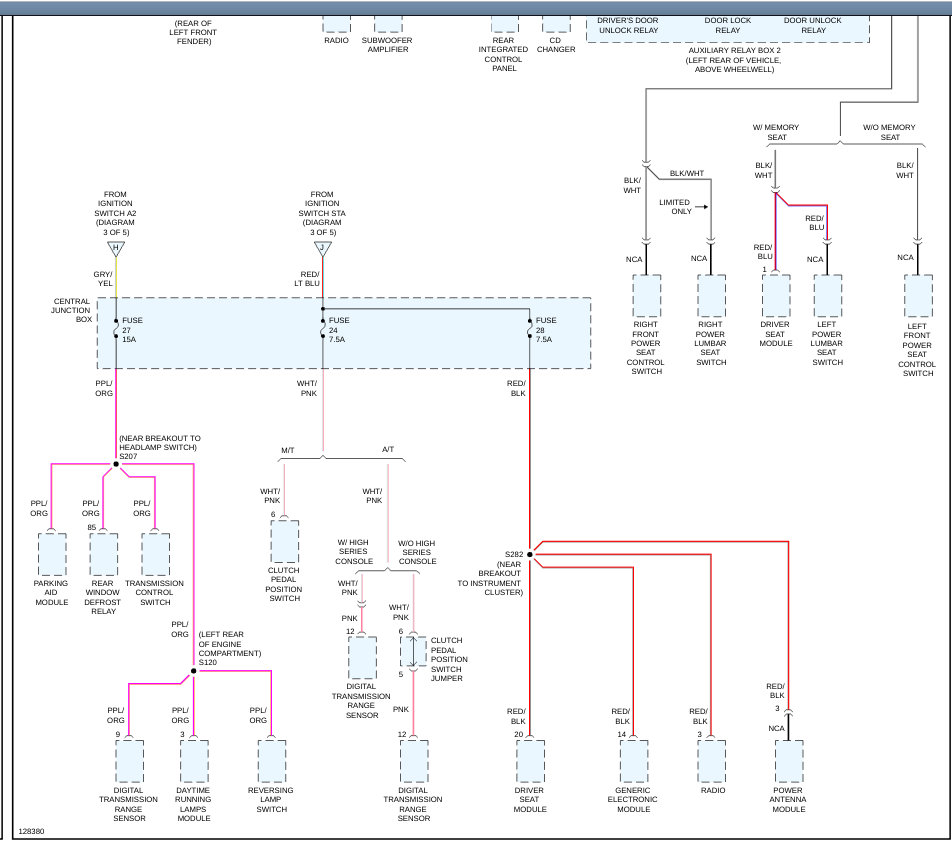Image resolution: width=952 pixels, height=847 pixels.
Task: Select the Generic Electronic Module box
Action: click(634, 761)
